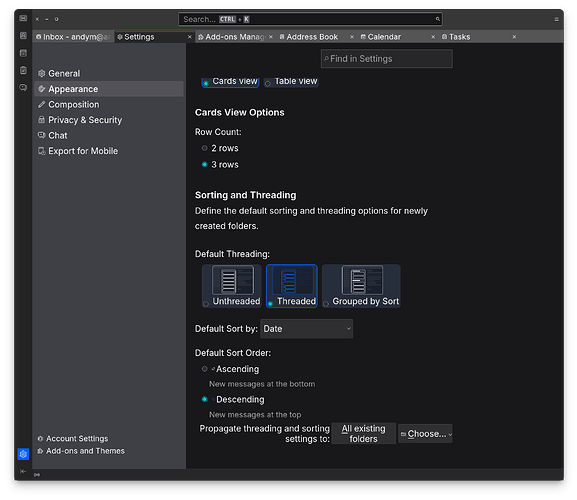Open the hamburger app menu

pyautogui.click(x=556, y=19)
